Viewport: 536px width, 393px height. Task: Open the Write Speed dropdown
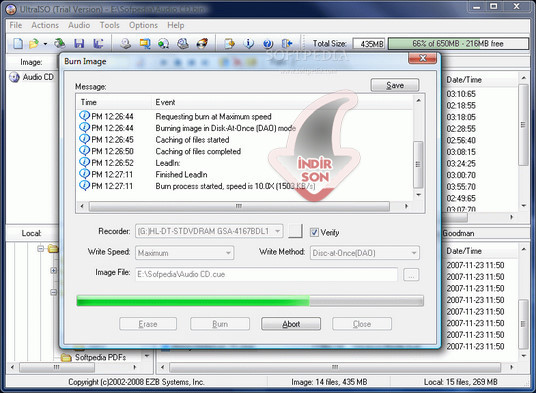(228, 253)
